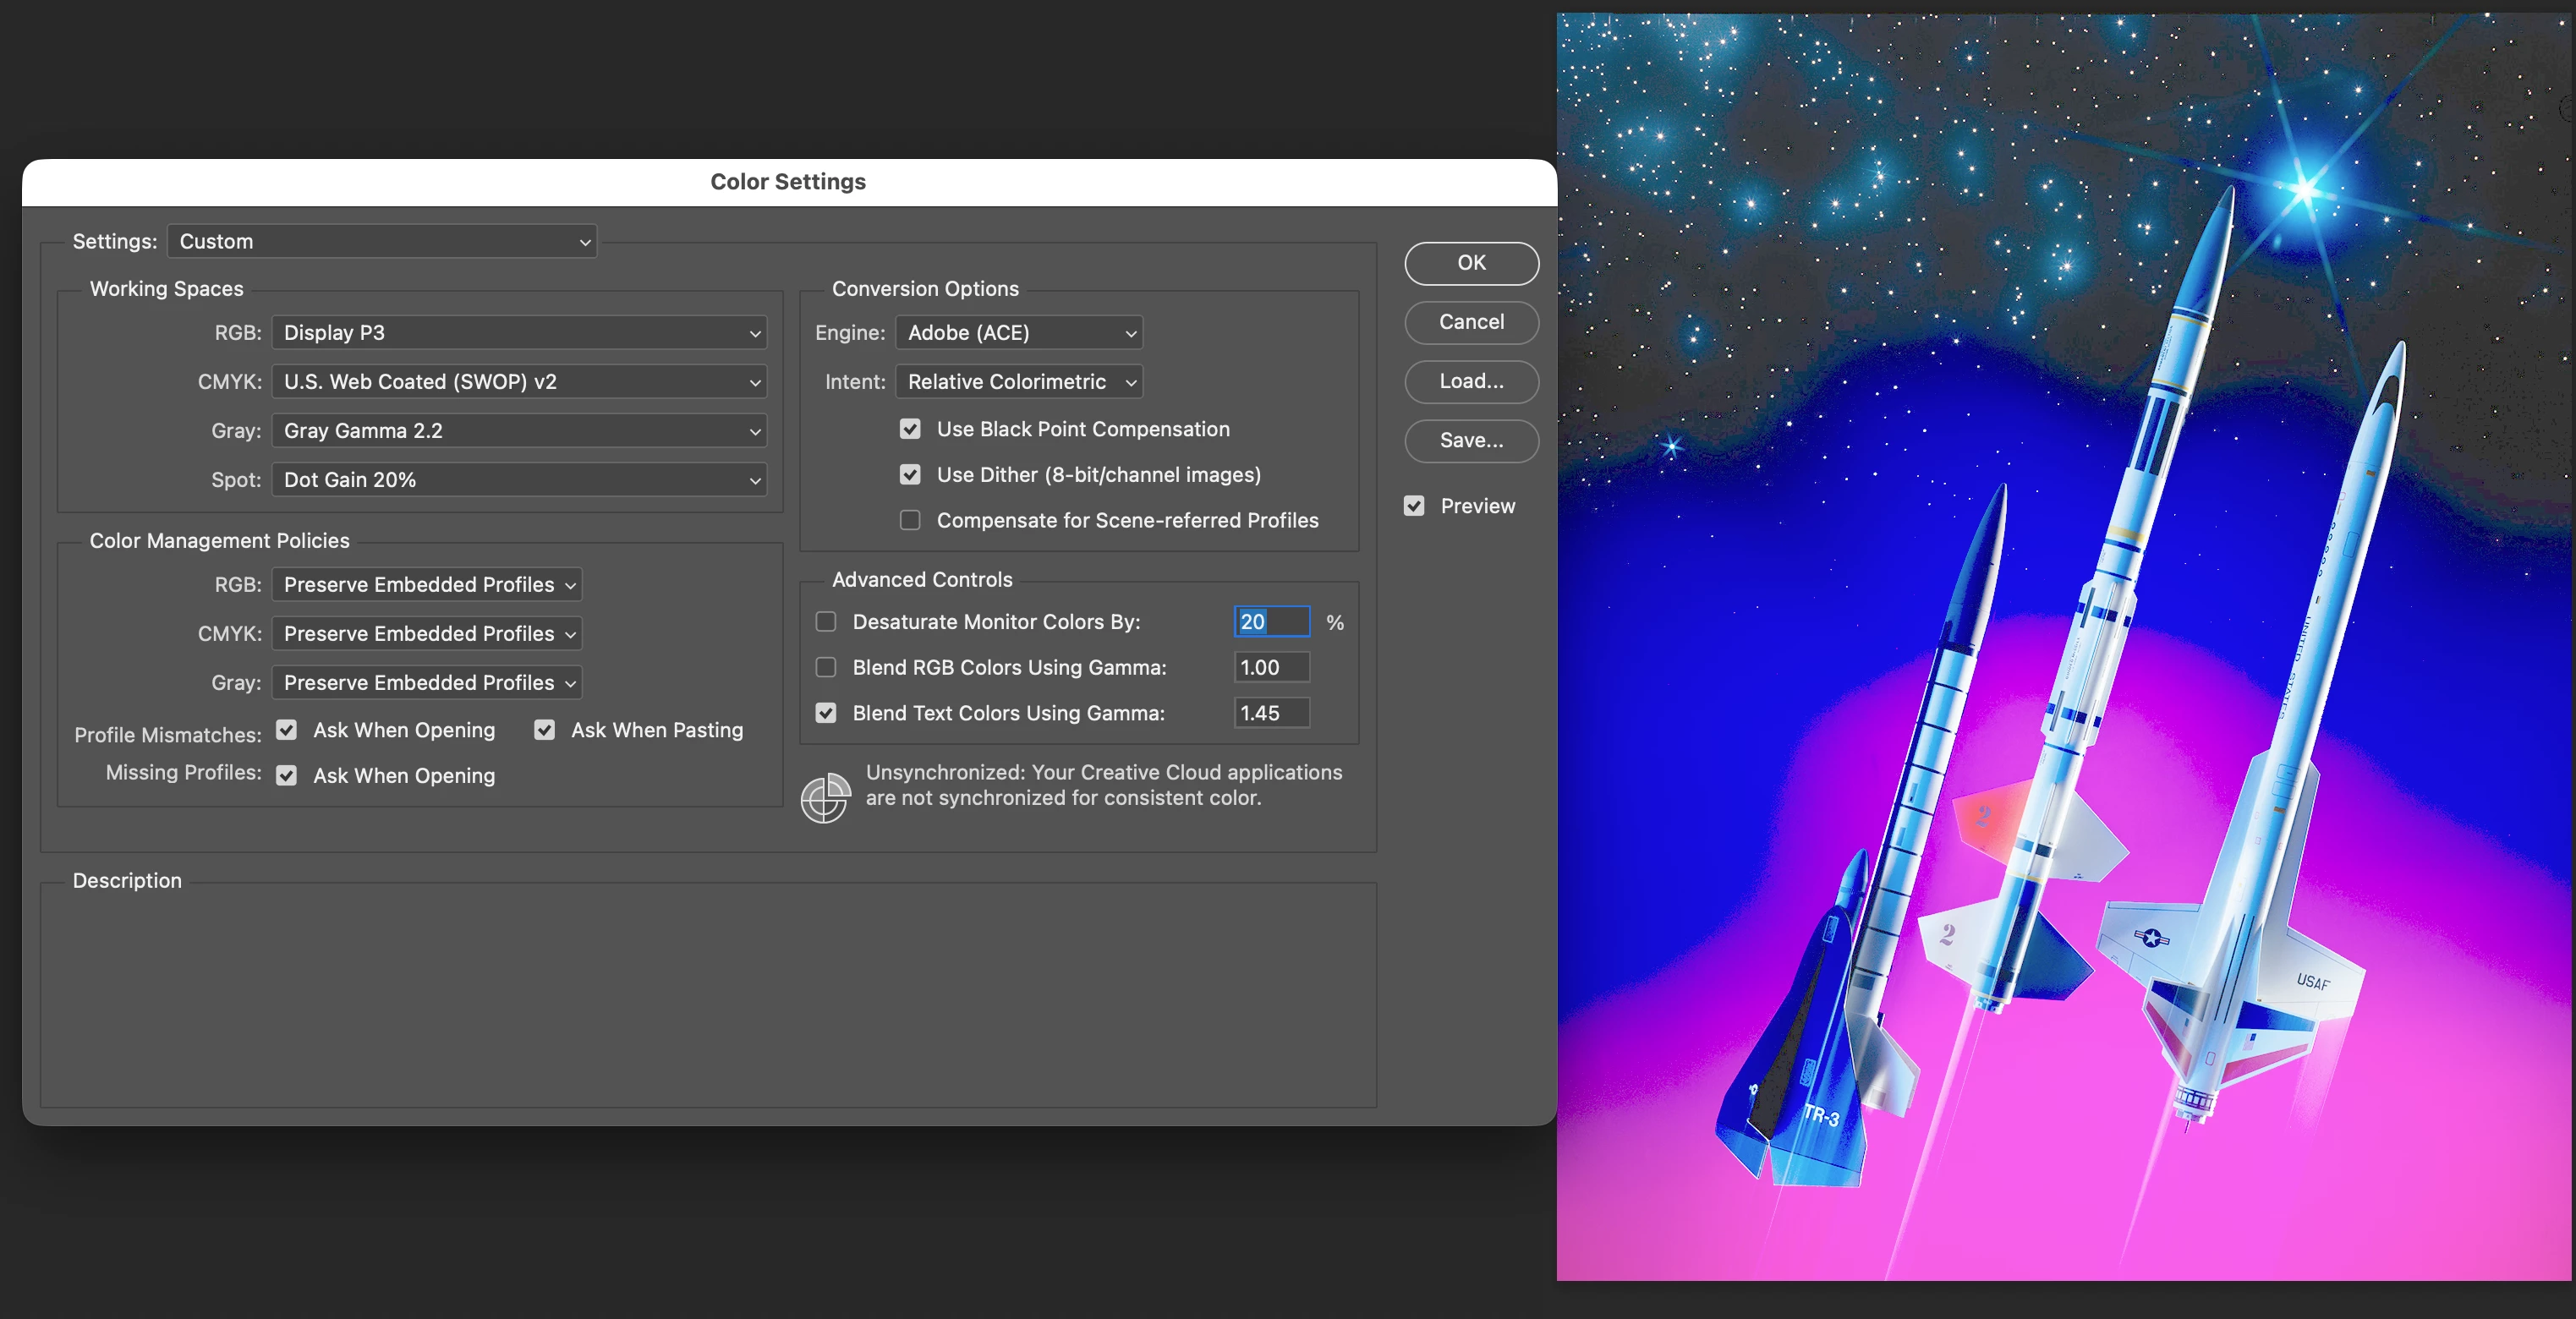The width and height of the screenshot is (2576, 1319).
Task: Toggle Ask When Pasting checkbox
Action: pos(545,730)
